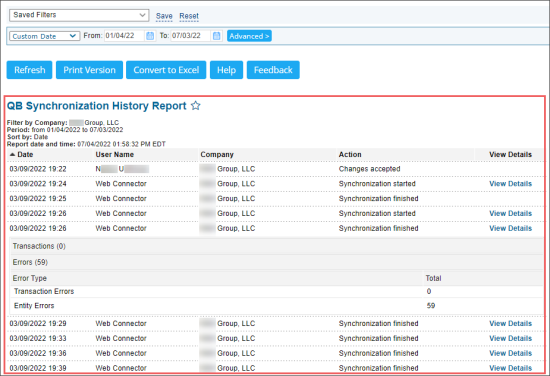Open View Details for 19:39 sync entry

pos(510,368)
